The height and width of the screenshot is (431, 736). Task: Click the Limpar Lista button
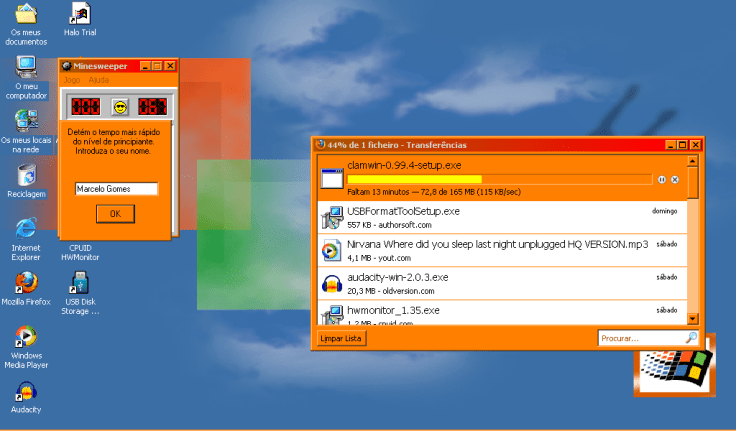point(342,339)
